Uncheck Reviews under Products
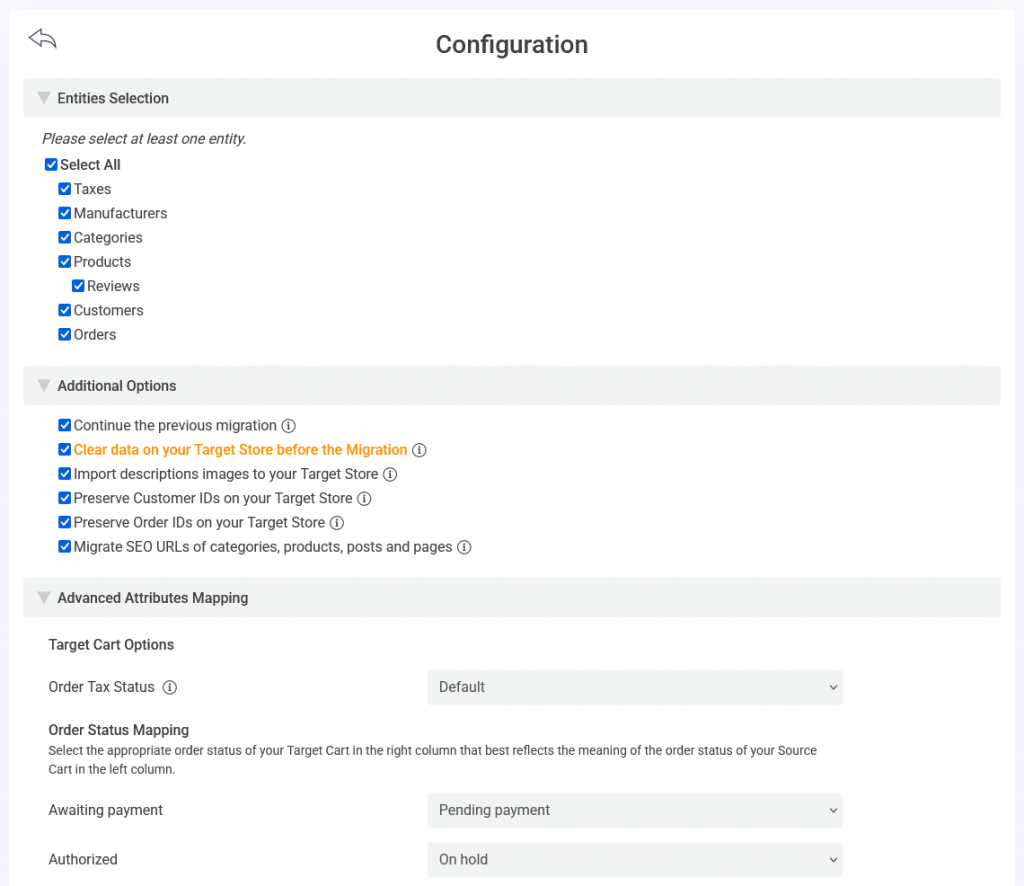 coord(78,286)
